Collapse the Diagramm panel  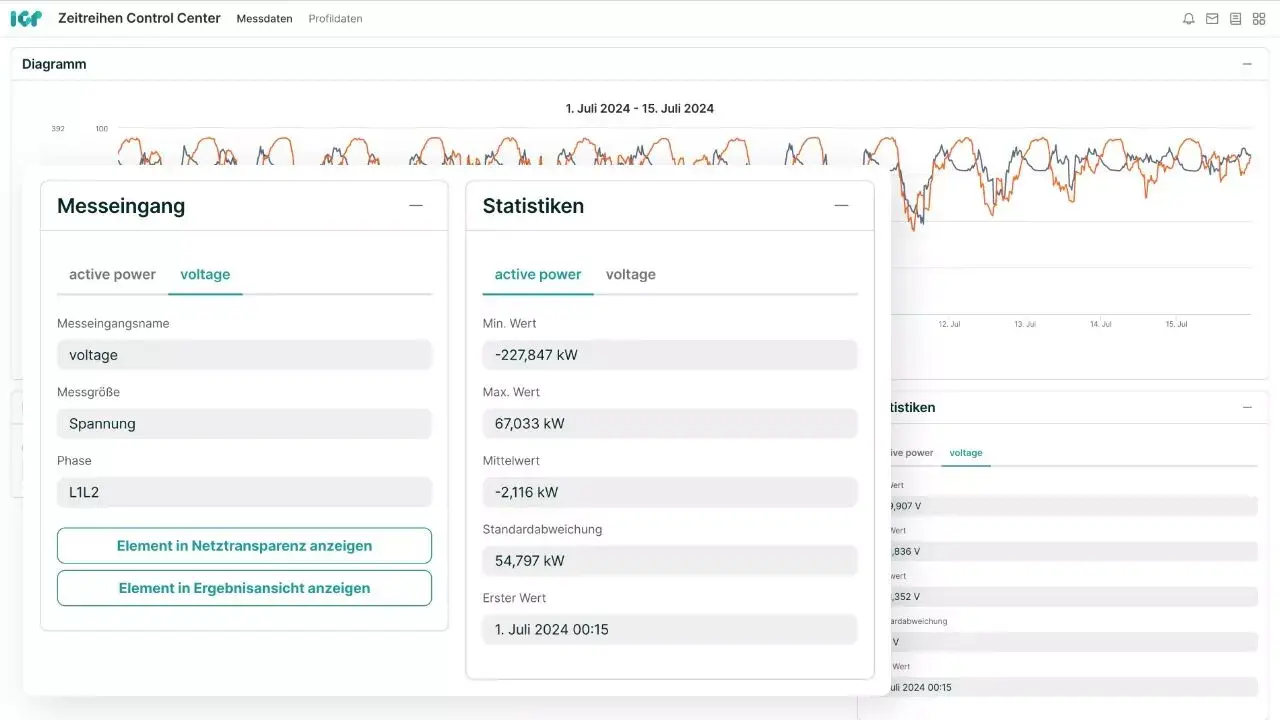click(1247, 64)
